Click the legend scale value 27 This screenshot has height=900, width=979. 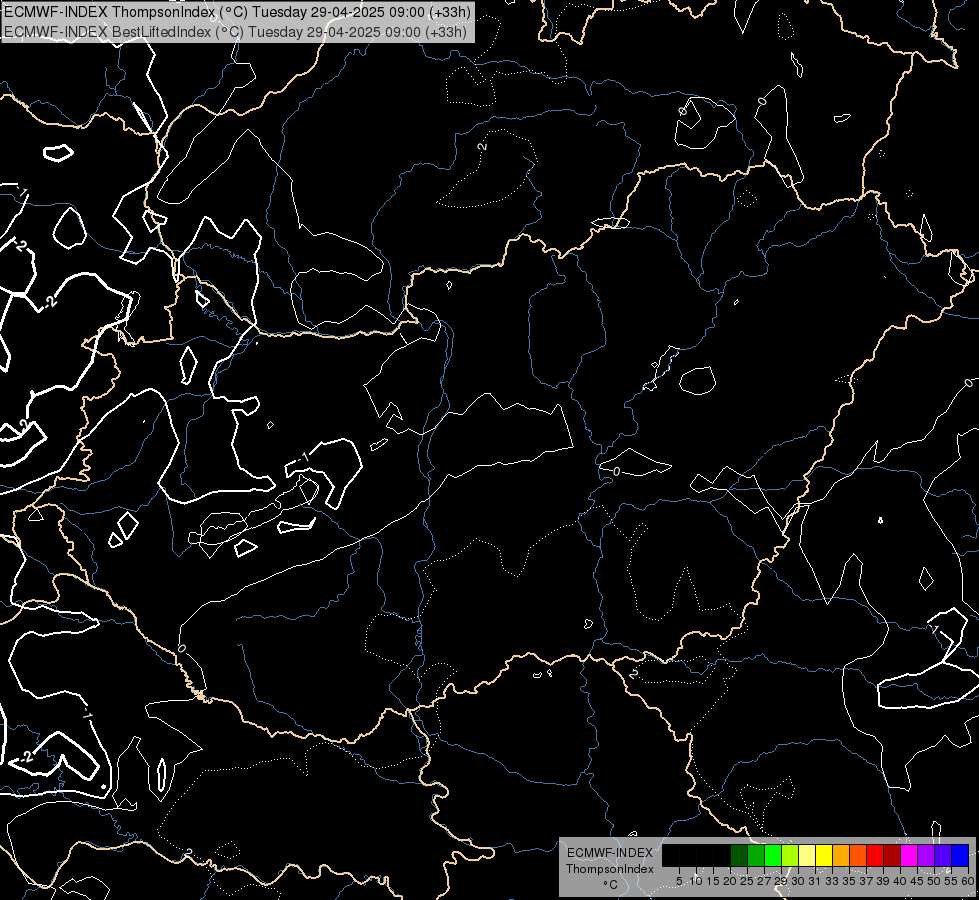click(x=764, y=881)
